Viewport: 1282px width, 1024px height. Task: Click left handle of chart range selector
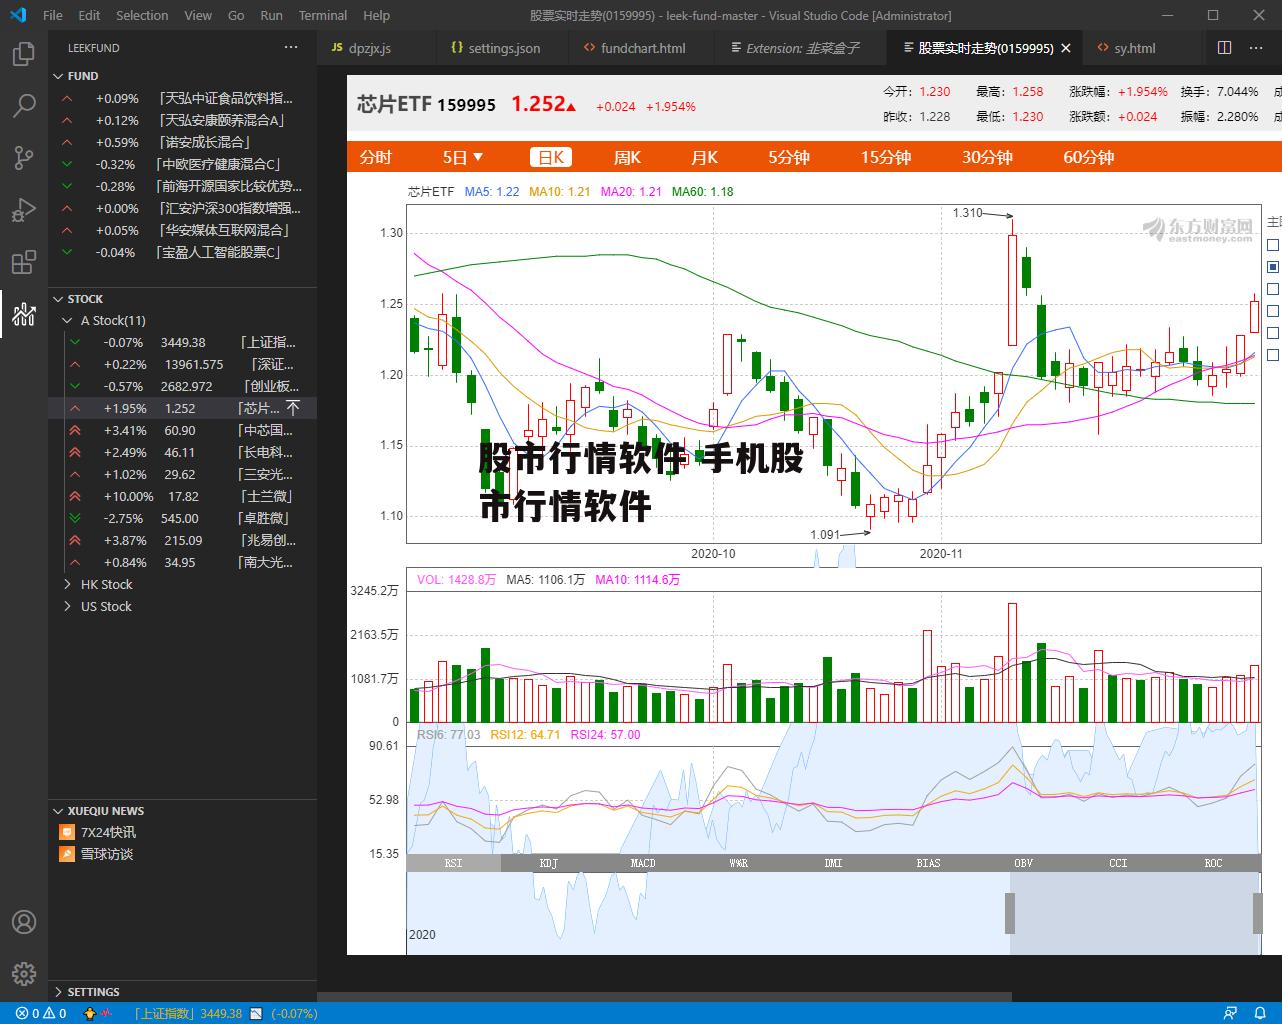(x=1010, y=913)
